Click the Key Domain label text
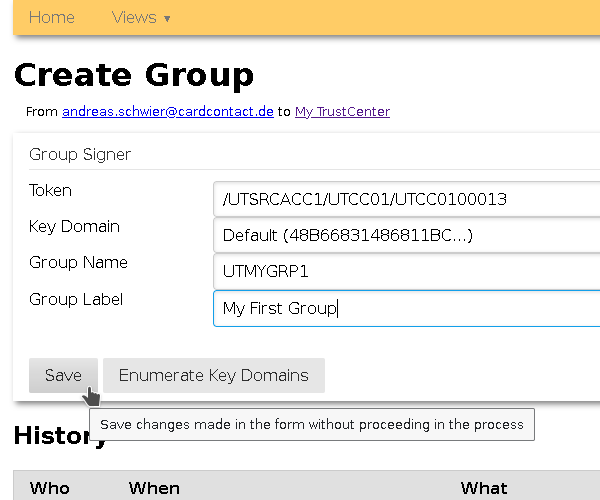The height and width of the screenshot is (500, 600). pyautogui.click(x=74, y=227)
